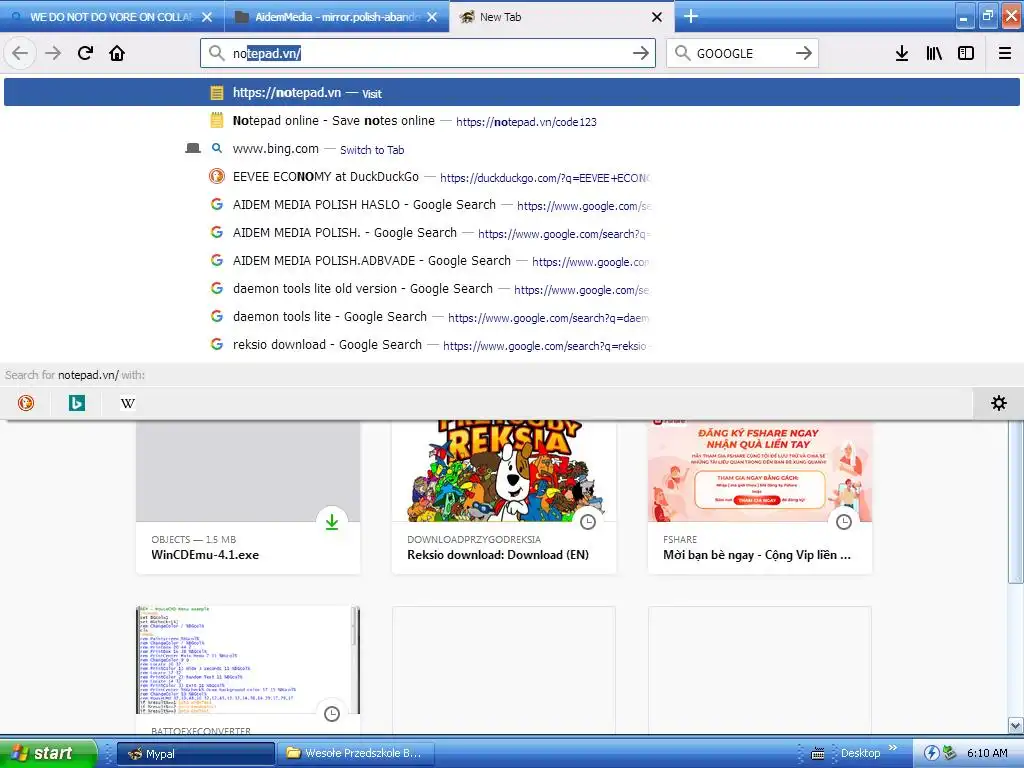This screenshot has width=1024, height=768.
Task: Select the New Tab tab
Action: (562, 17)
